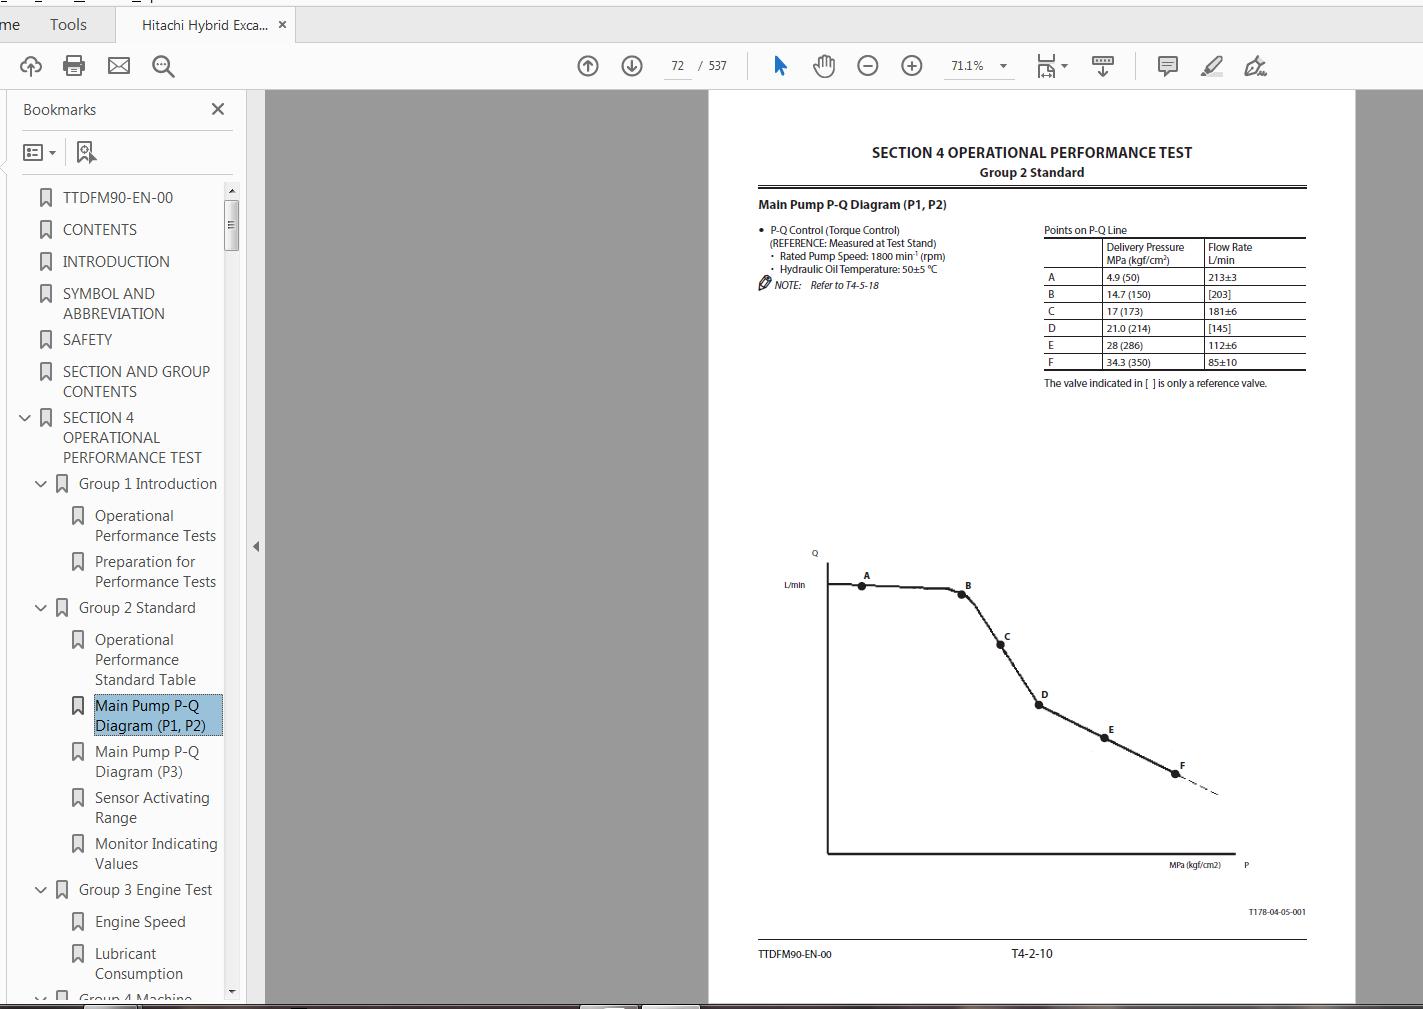Select the highlight text pen tool

(x=1211, y=66)
